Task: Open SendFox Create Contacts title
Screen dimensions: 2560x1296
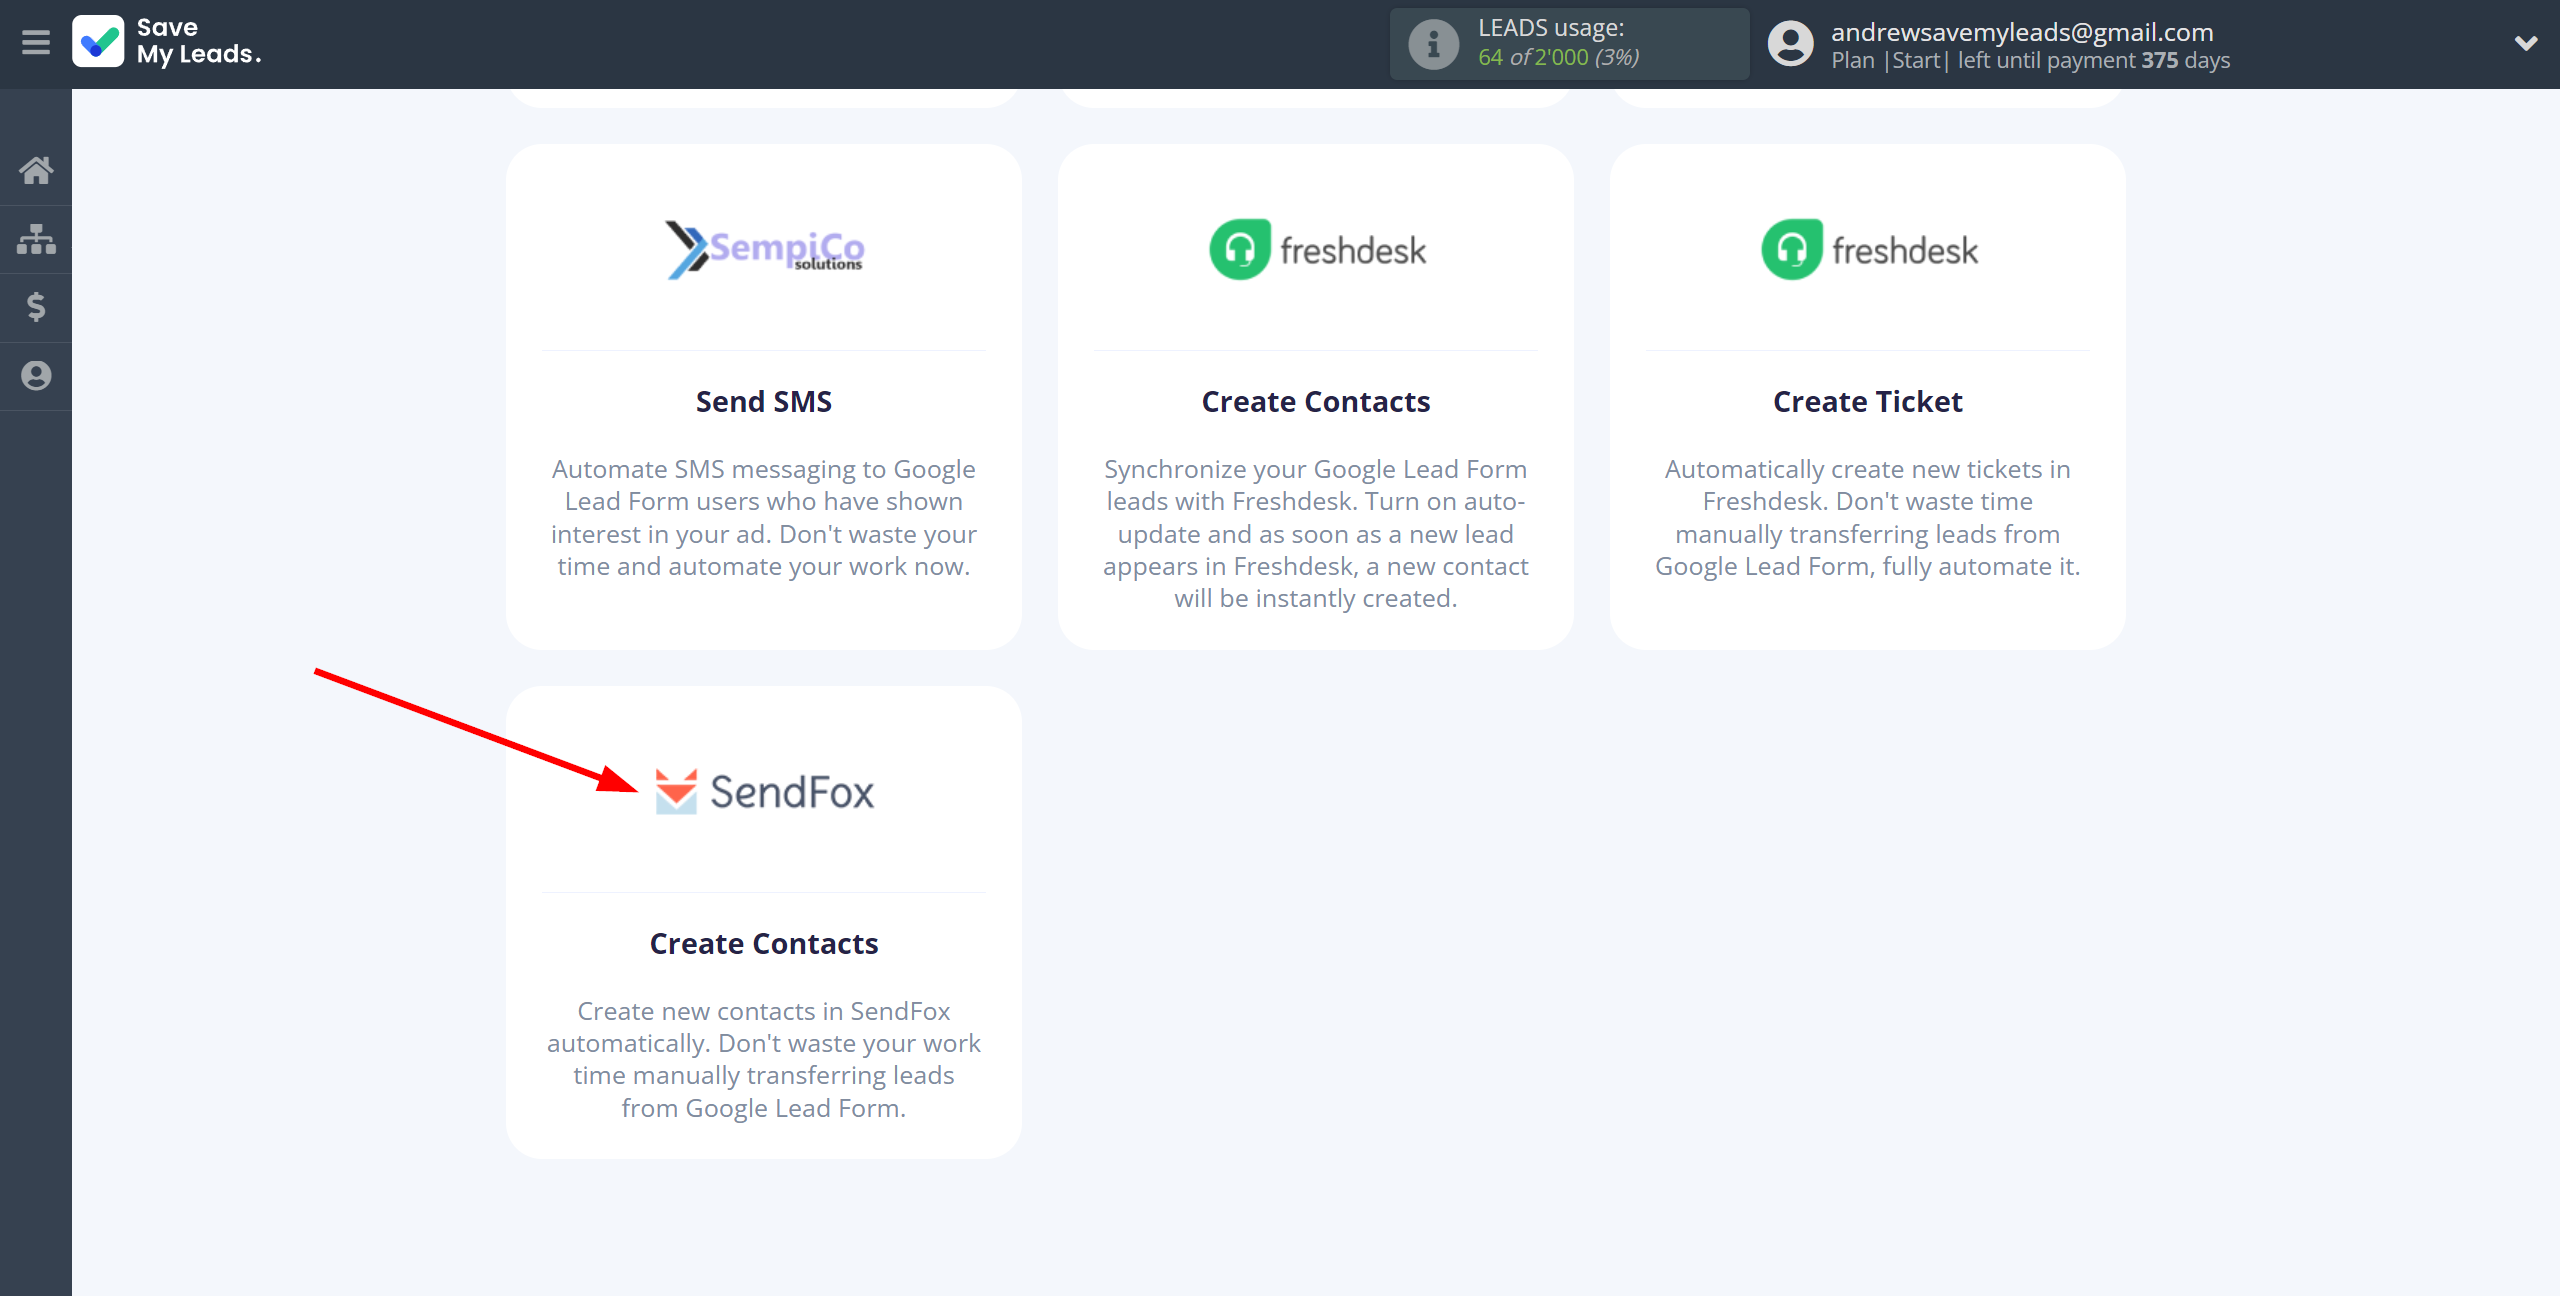Action: click(x=764, y=944)
